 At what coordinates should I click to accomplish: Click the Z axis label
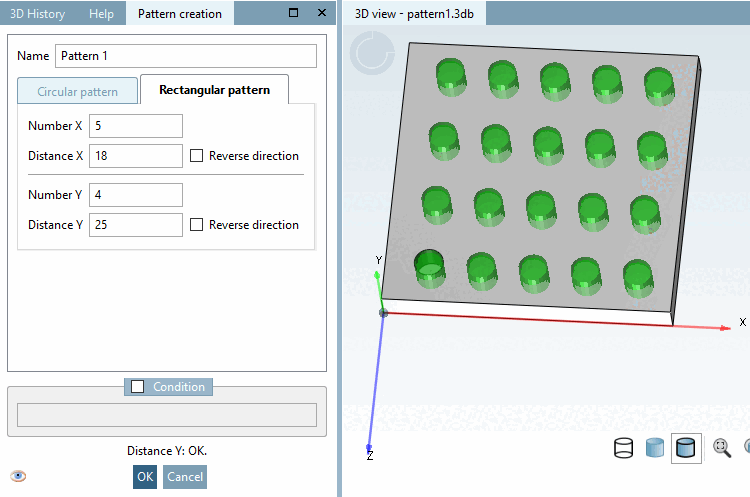click(x=370, y=456)
